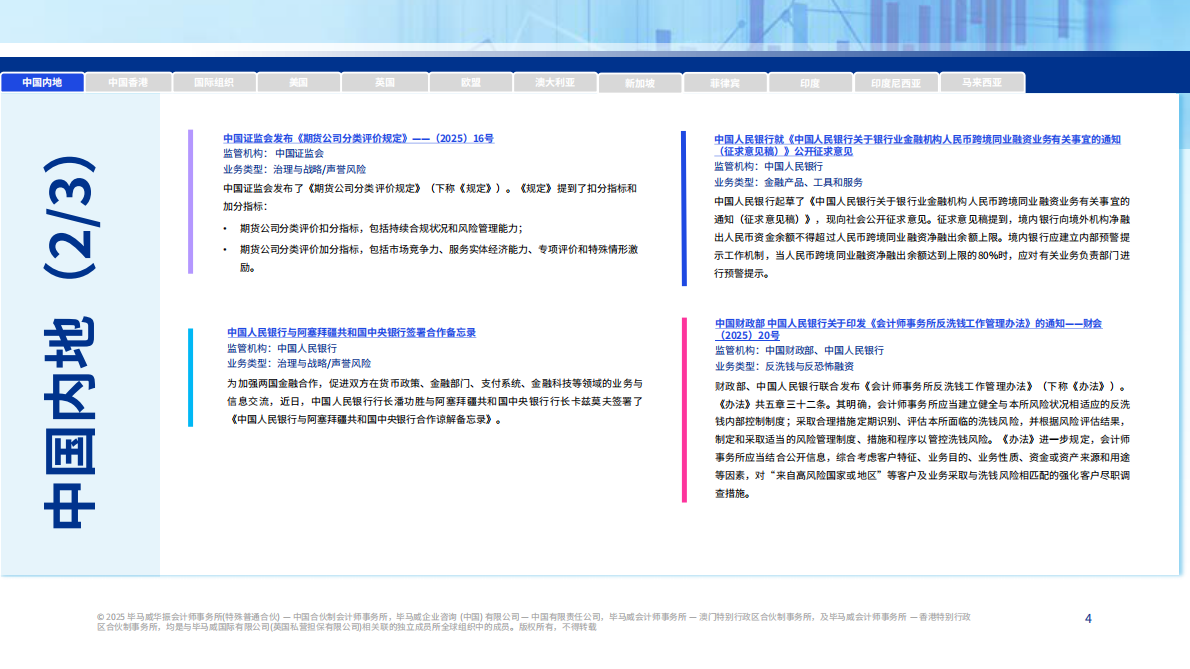
Task: Open the 期货公司分类评价规定 headline link
Action: pos(358,139)
